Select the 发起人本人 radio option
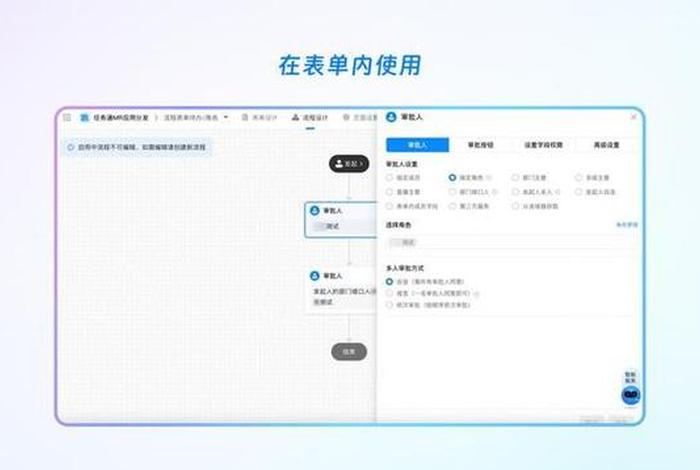Screen dimensions: 700x470 (516, 192)
